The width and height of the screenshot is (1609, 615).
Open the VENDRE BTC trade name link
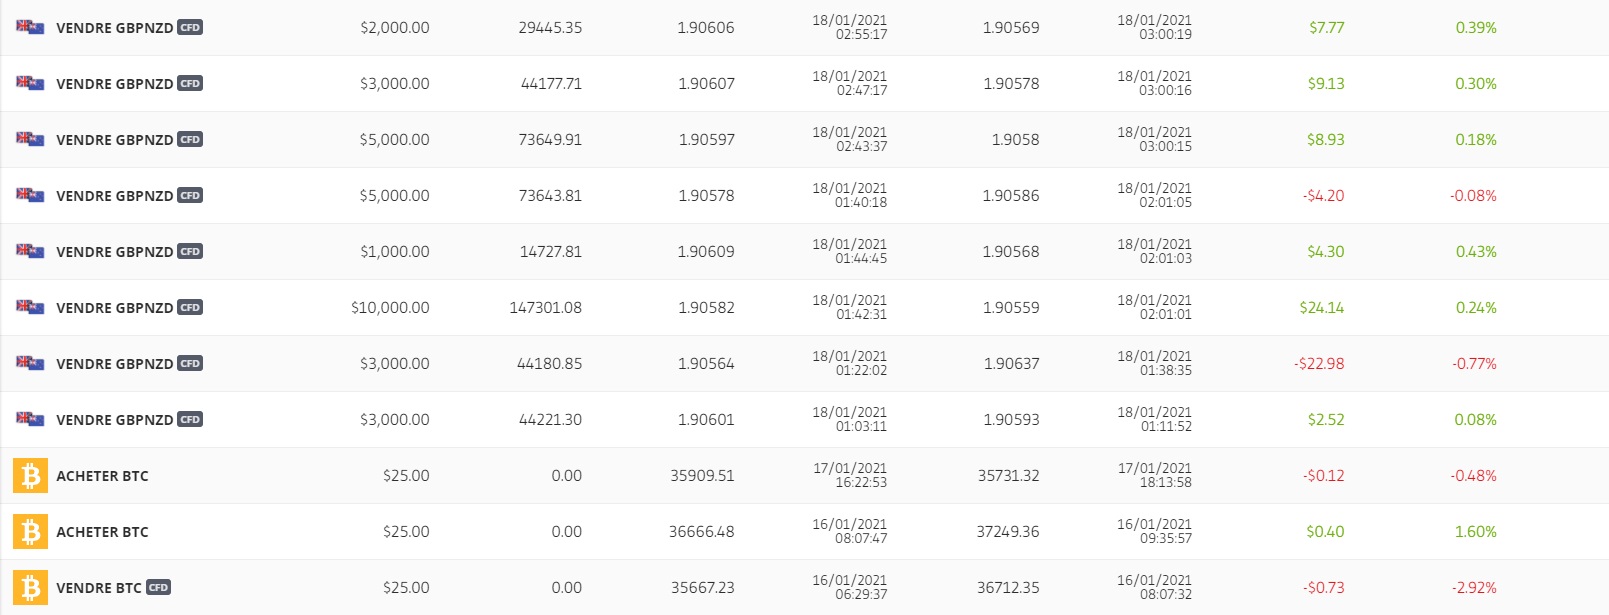(98, 588)
